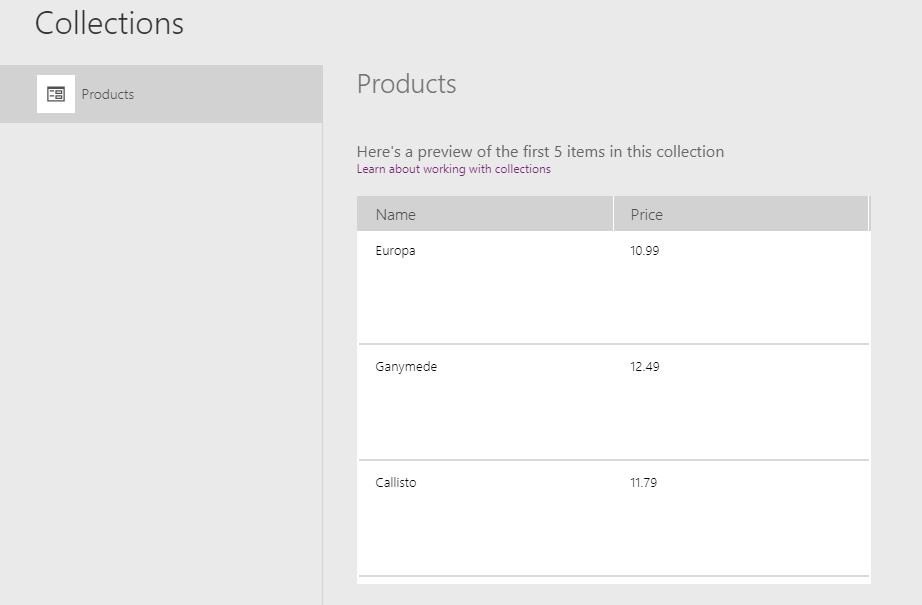Click the separator line between Europa and Ganymede rows
Image resolution: width=922 pixels, height=605 pixels.
click(x=613, y=343)
